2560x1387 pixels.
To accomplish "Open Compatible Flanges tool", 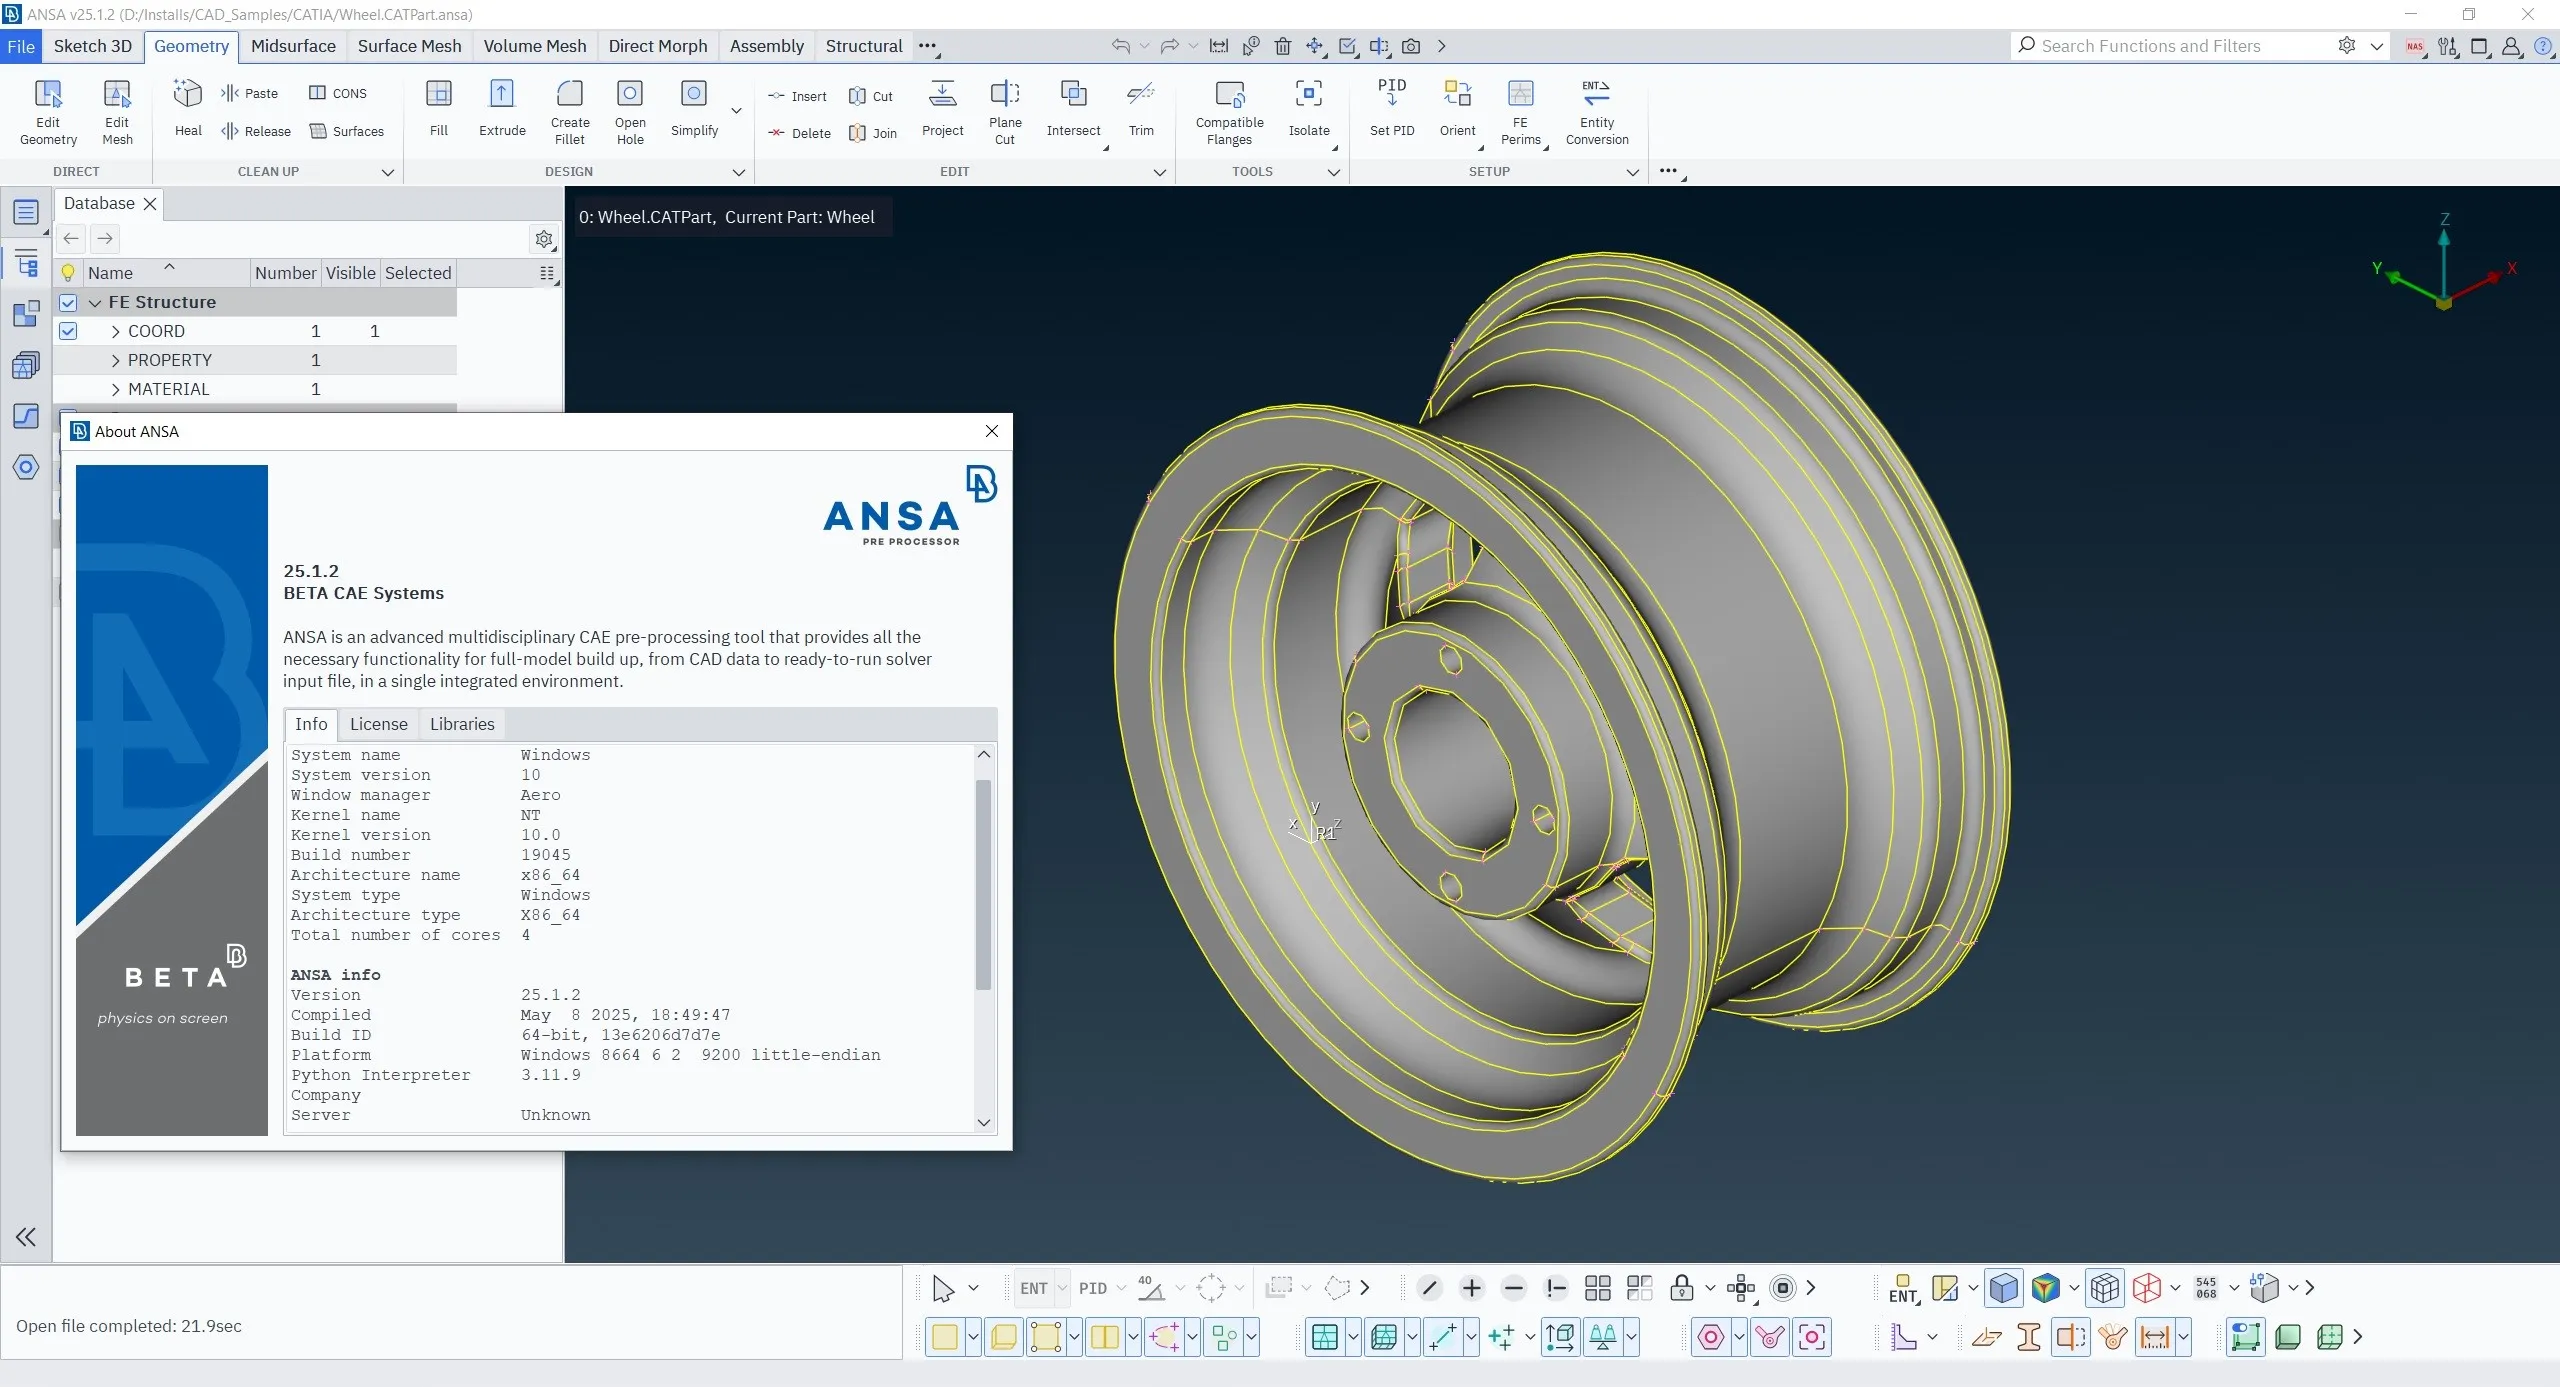I will pos(1229,112).
